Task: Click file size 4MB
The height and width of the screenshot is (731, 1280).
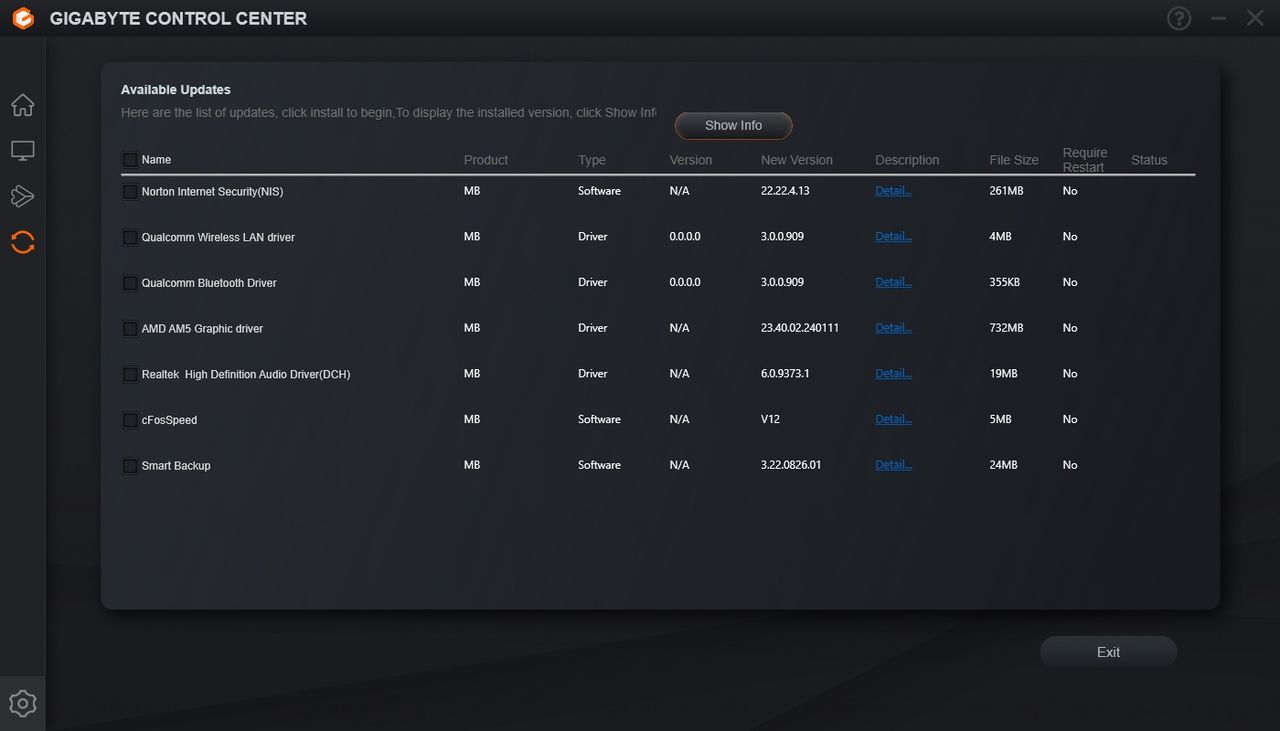Action: pyautogui.click(x=1000, y=237)
